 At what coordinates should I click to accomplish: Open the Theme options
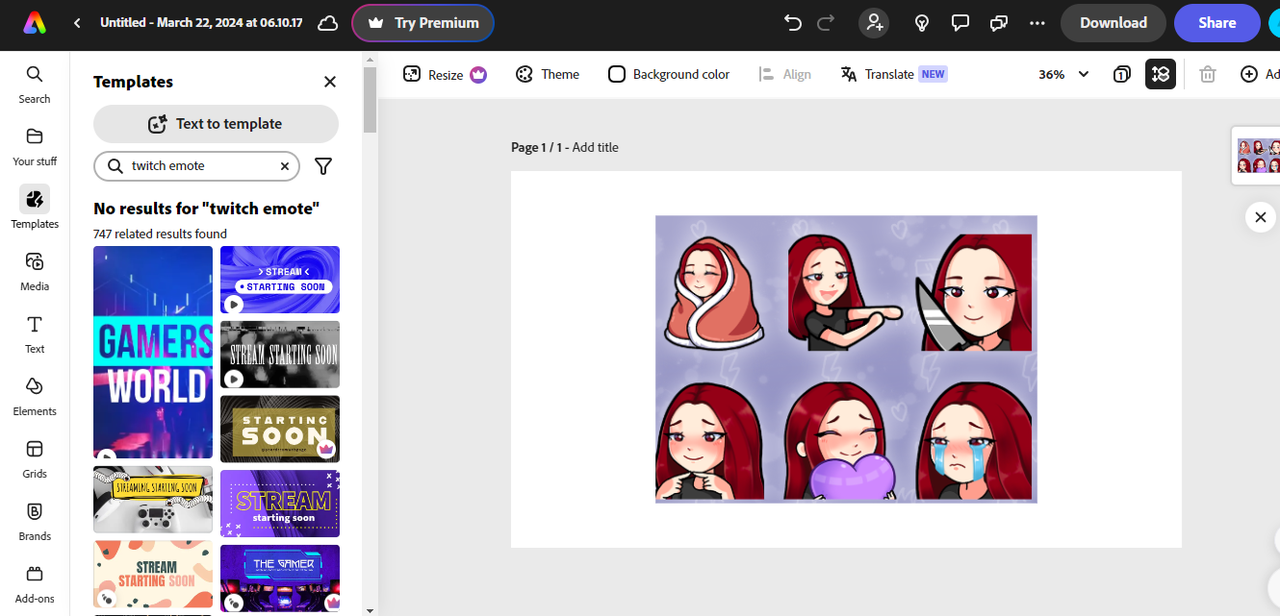548,74
